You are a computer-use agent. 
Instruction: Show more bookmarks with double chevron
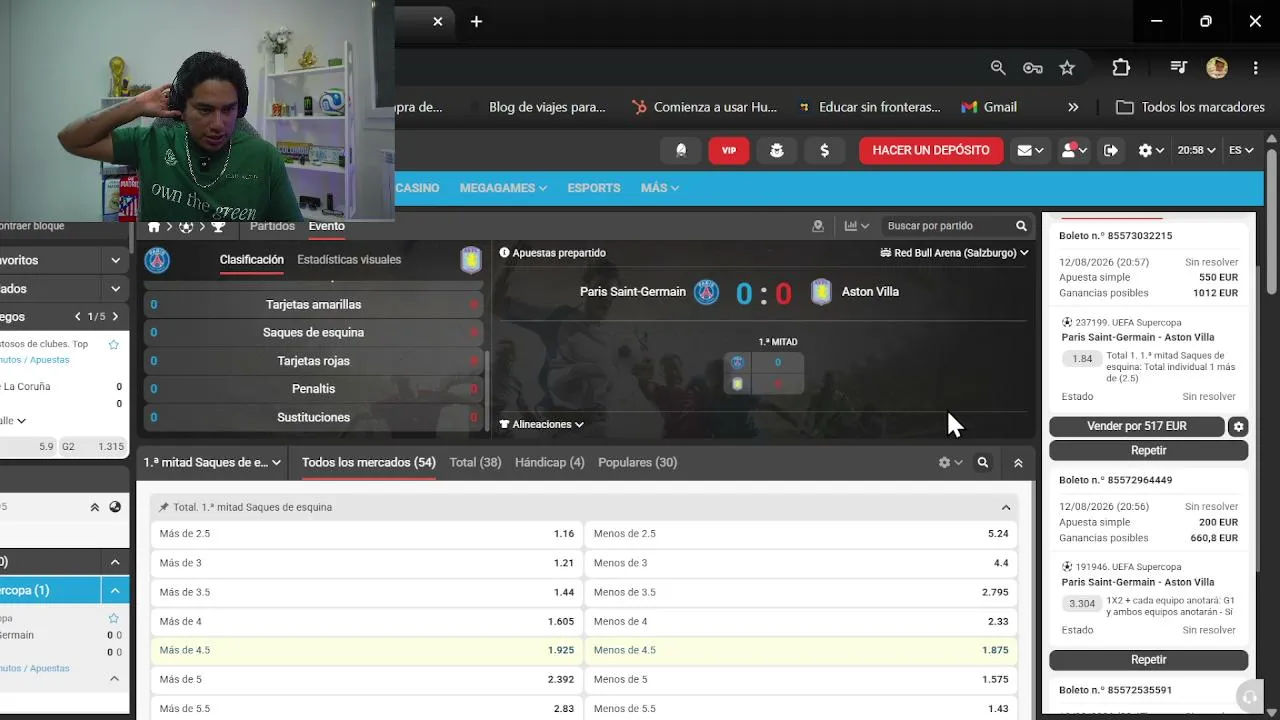(x=1073, y=107)
